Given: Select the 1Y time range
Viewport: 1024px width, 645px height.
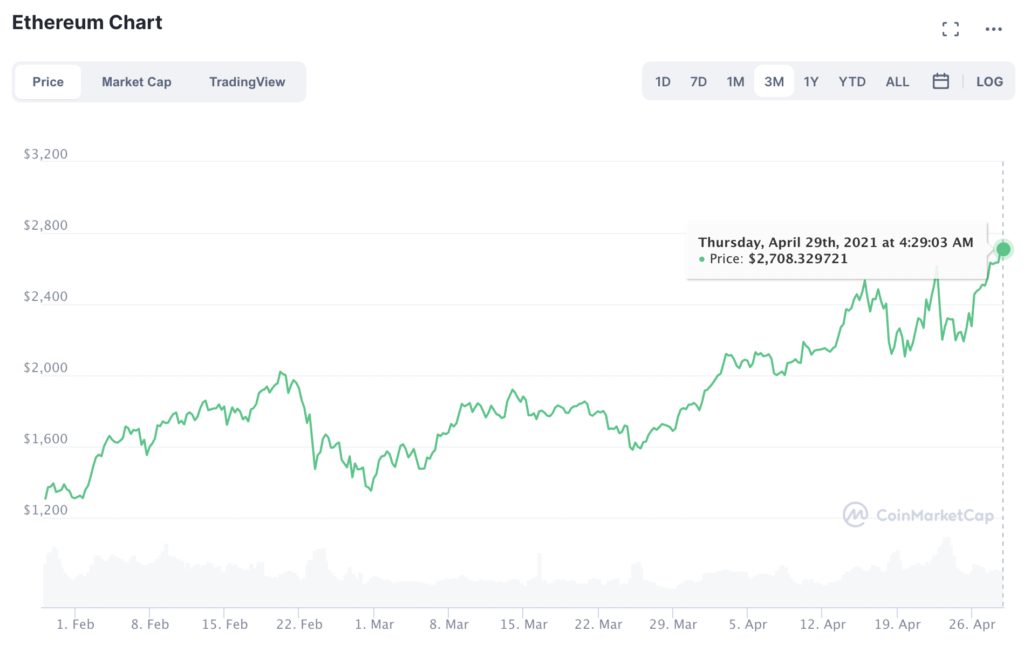Looking at the screenshot, I should [810, 82].
